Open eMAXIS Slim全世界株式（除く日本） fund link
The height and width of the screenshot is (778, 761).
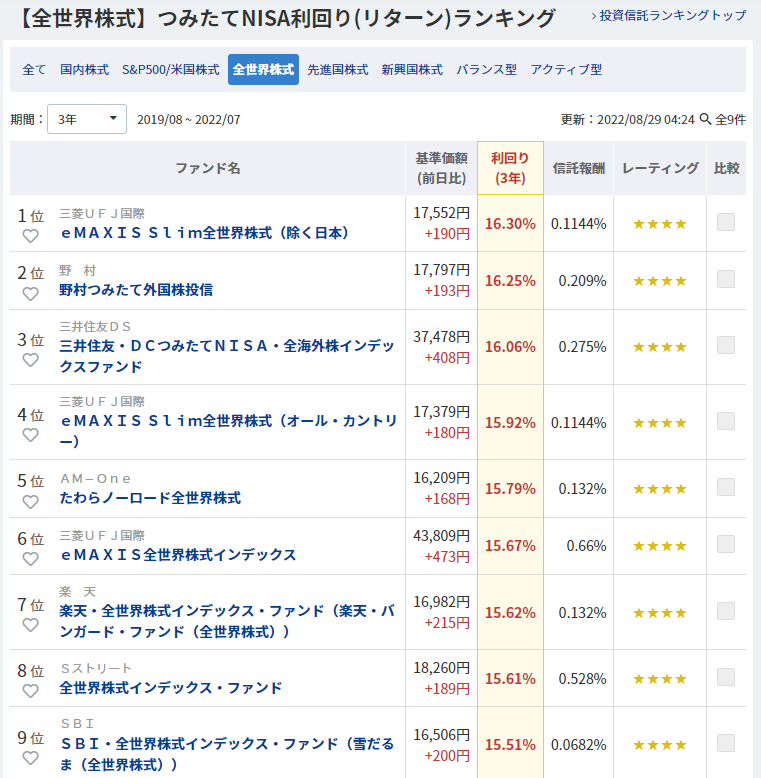coord(204,233)
